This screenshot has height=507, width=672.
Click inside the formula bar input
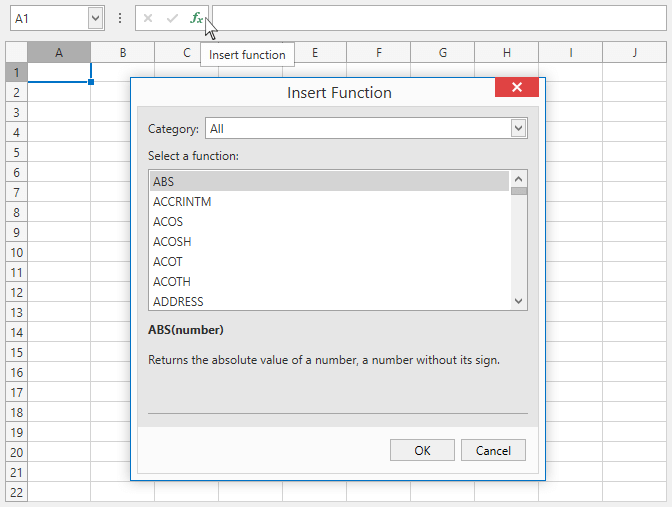coord(440,18)
